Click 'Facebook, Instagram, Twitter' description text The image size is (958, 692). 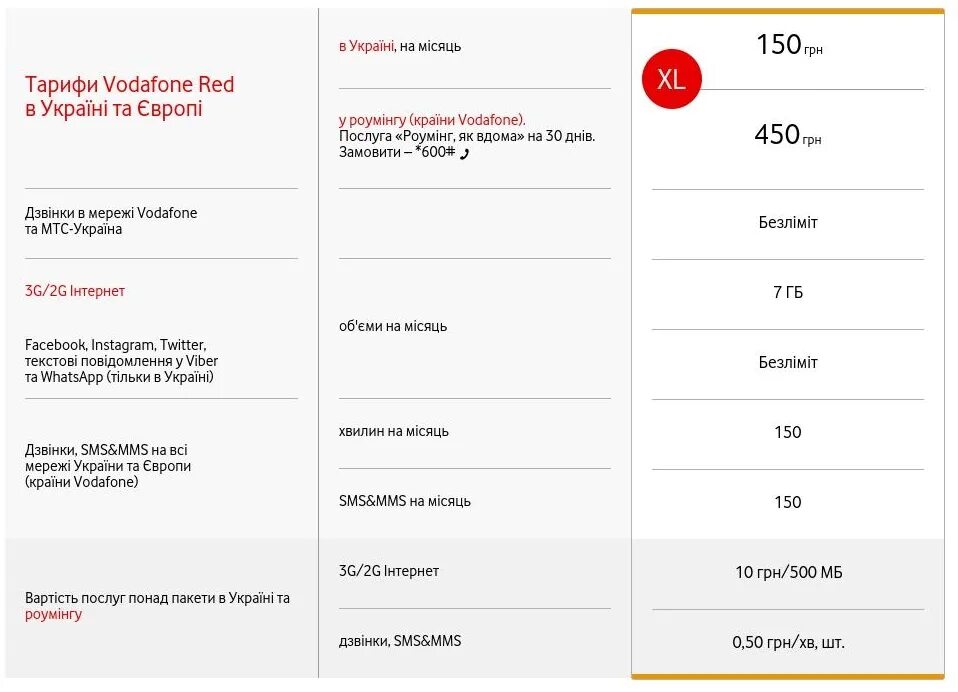pos(121,361)
